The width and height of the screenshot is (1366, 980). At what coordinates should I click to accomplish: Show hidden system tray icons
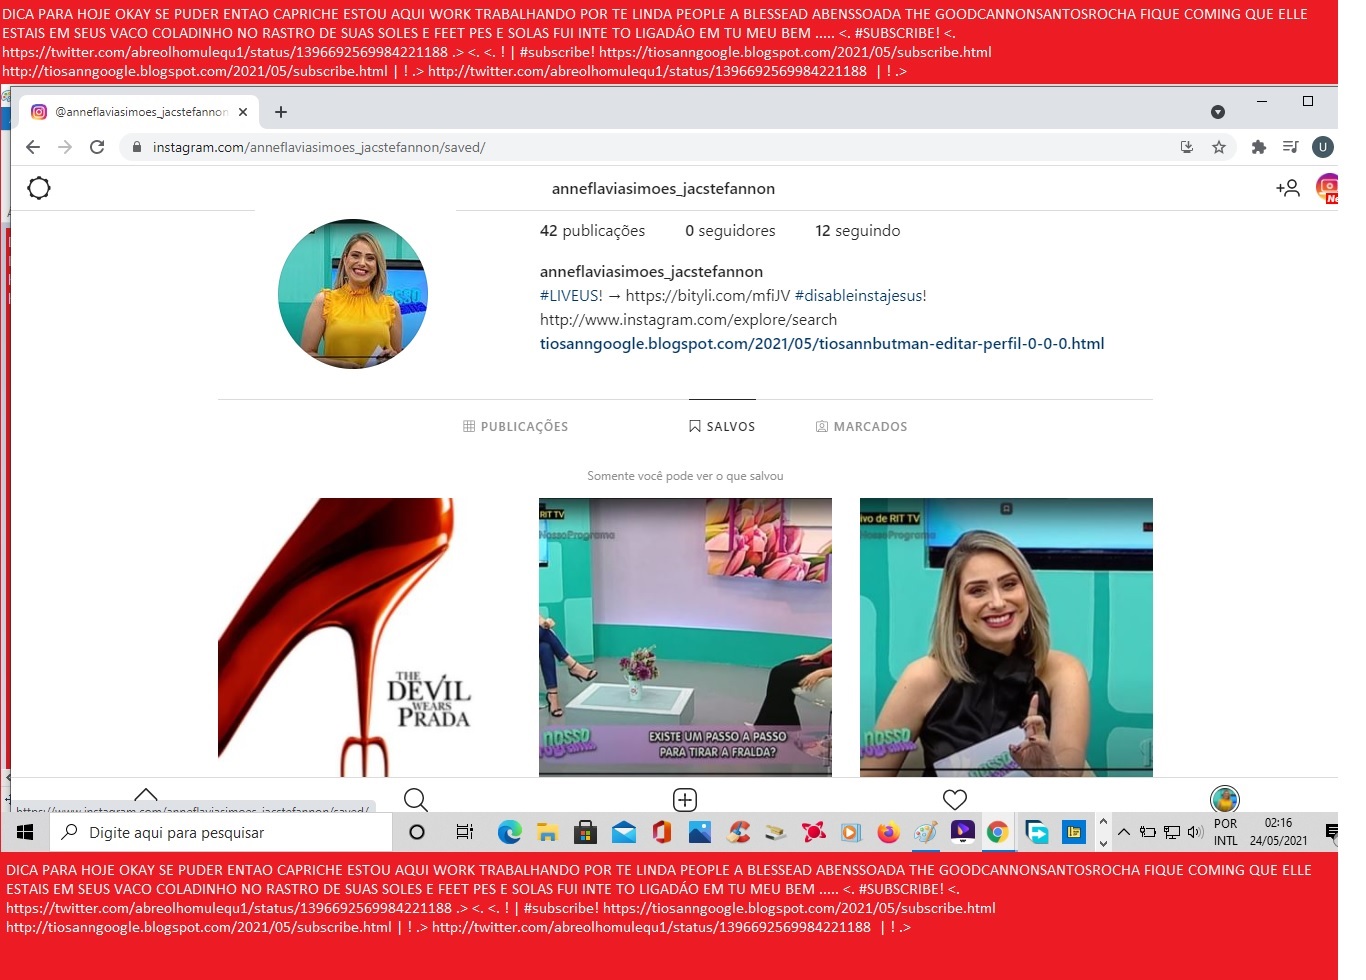[1124, 832]
